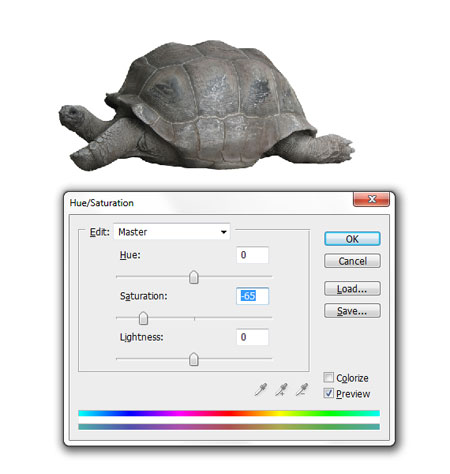Open the Edit Master dropdown
The image size is (450, 474).
172,232
